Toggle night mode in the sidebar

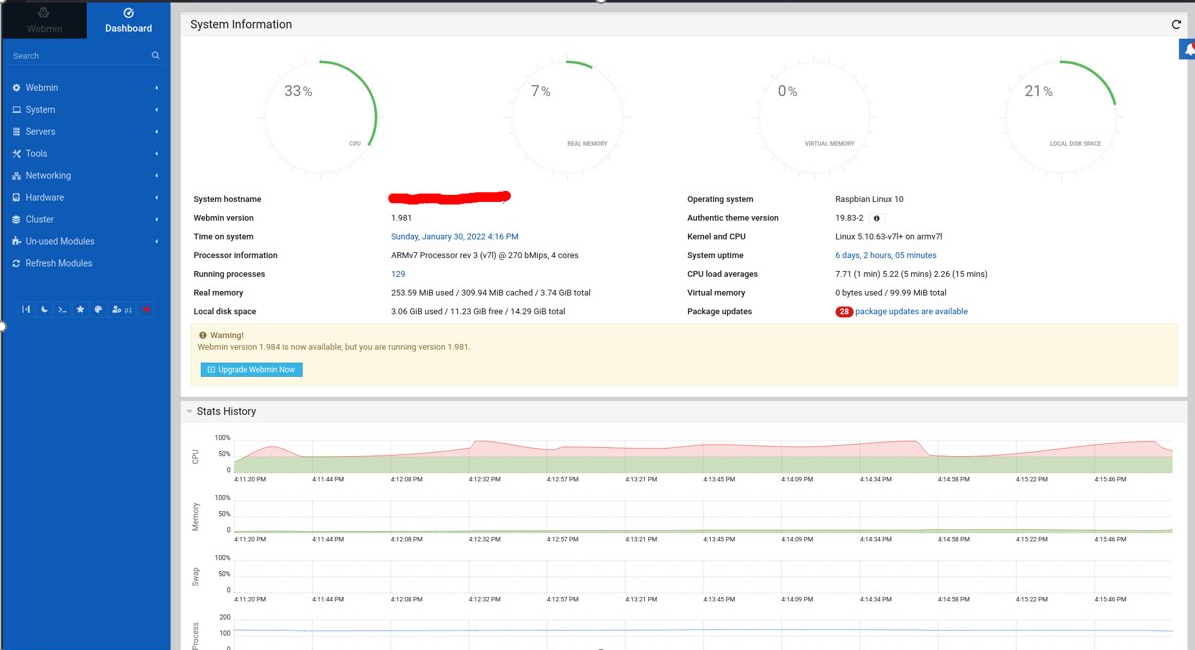44,310
